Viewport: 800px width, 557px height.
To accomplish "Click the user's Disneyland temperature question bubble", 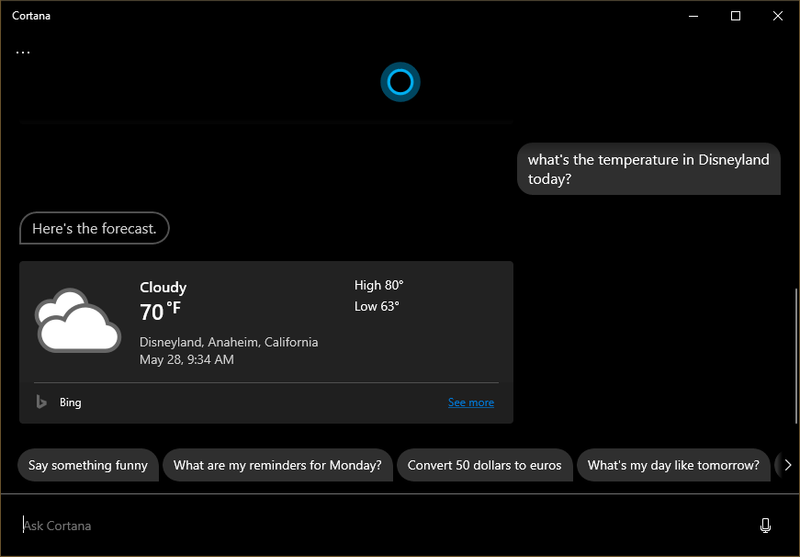I will click(648, 169).
